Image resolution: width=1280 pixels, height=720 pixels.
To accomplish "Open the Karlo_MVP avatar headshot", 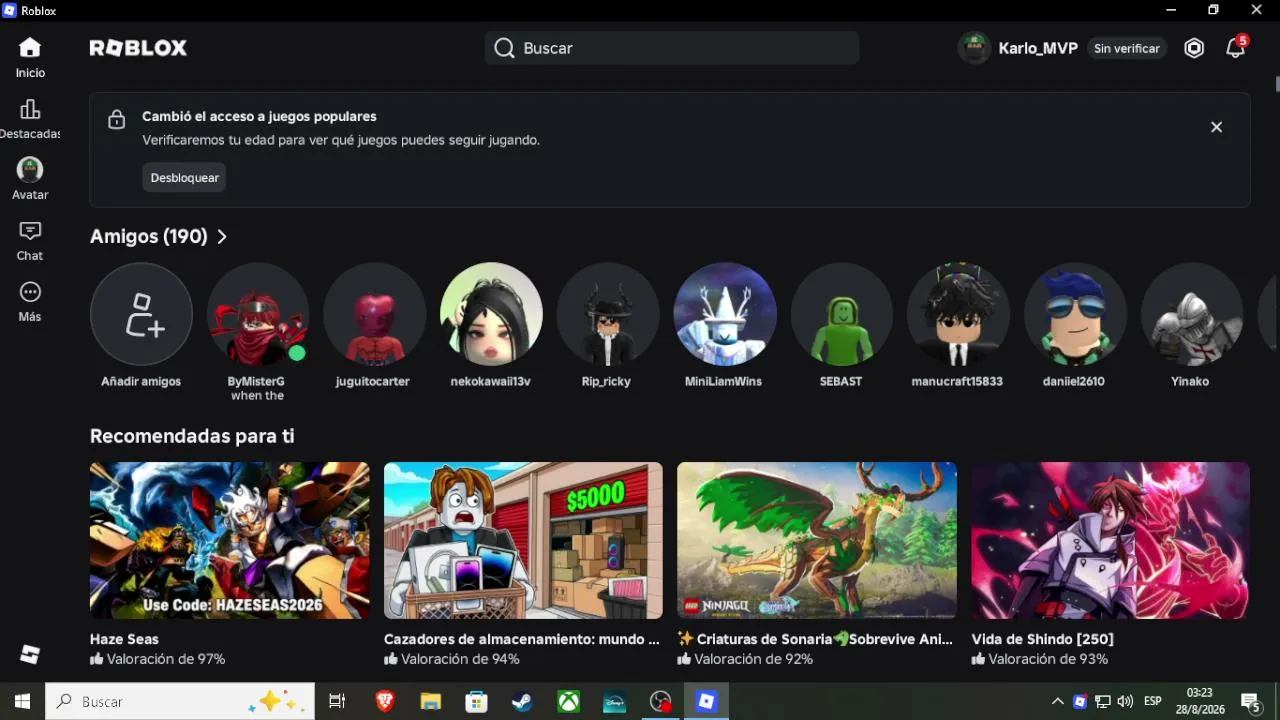I will coord(974,48).
